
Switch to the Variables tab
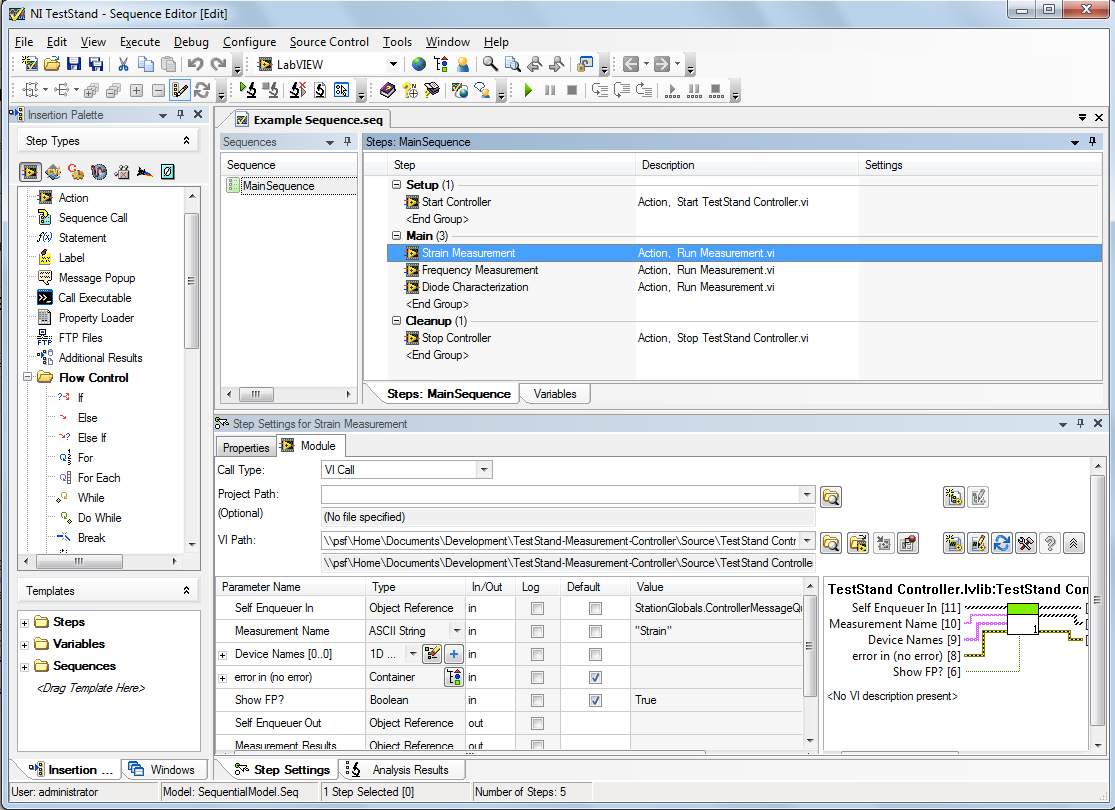(554, 394)
